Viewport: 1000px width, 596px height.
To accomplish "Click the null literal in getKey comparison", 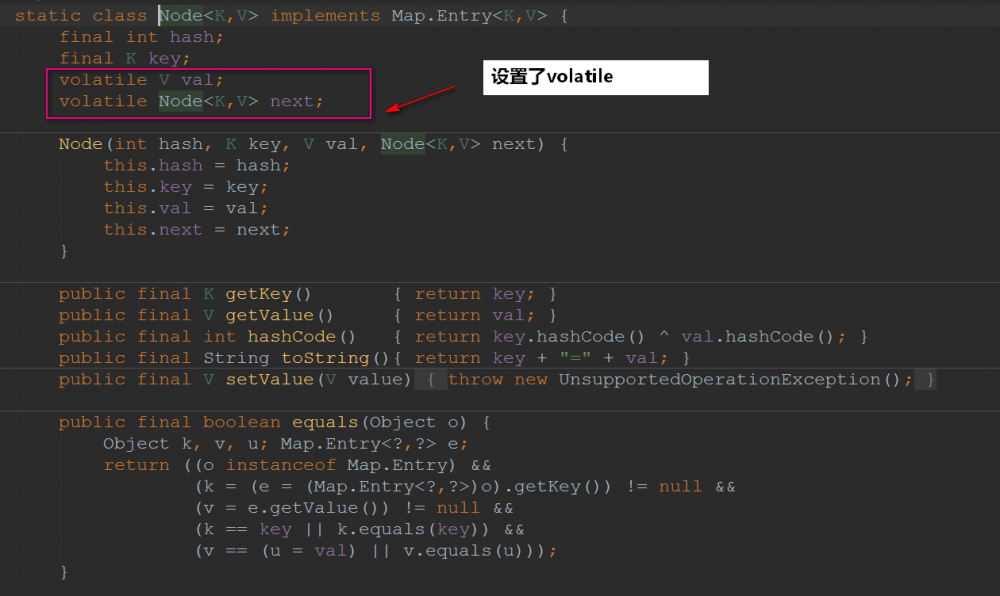I will tap(680, 486).
